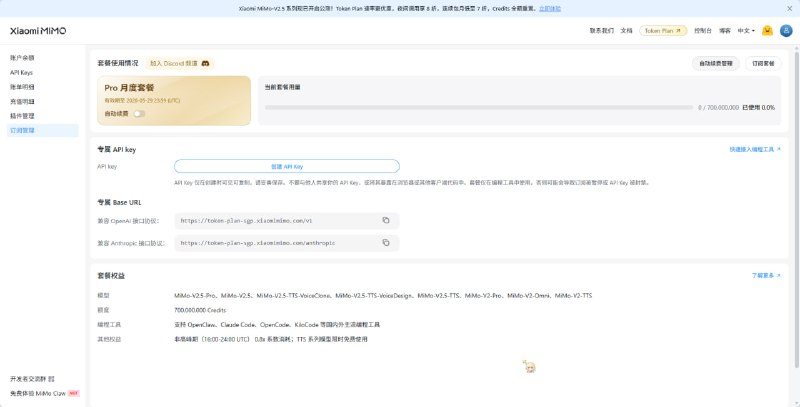Click the '700,000,000 Credits' value
Screen dimensions: 800x407
(200, 310)
